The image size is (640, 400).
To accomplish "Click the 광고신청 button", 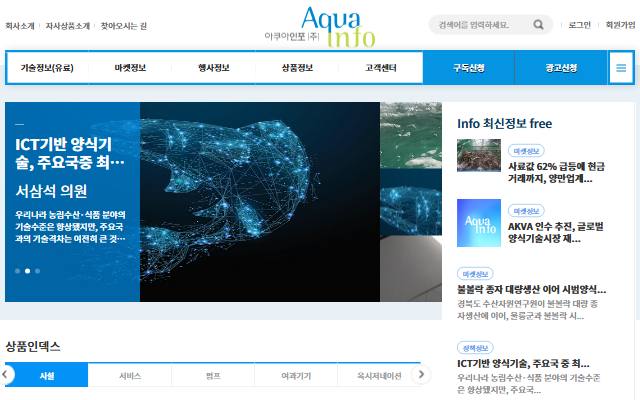I will pos(561,68).
